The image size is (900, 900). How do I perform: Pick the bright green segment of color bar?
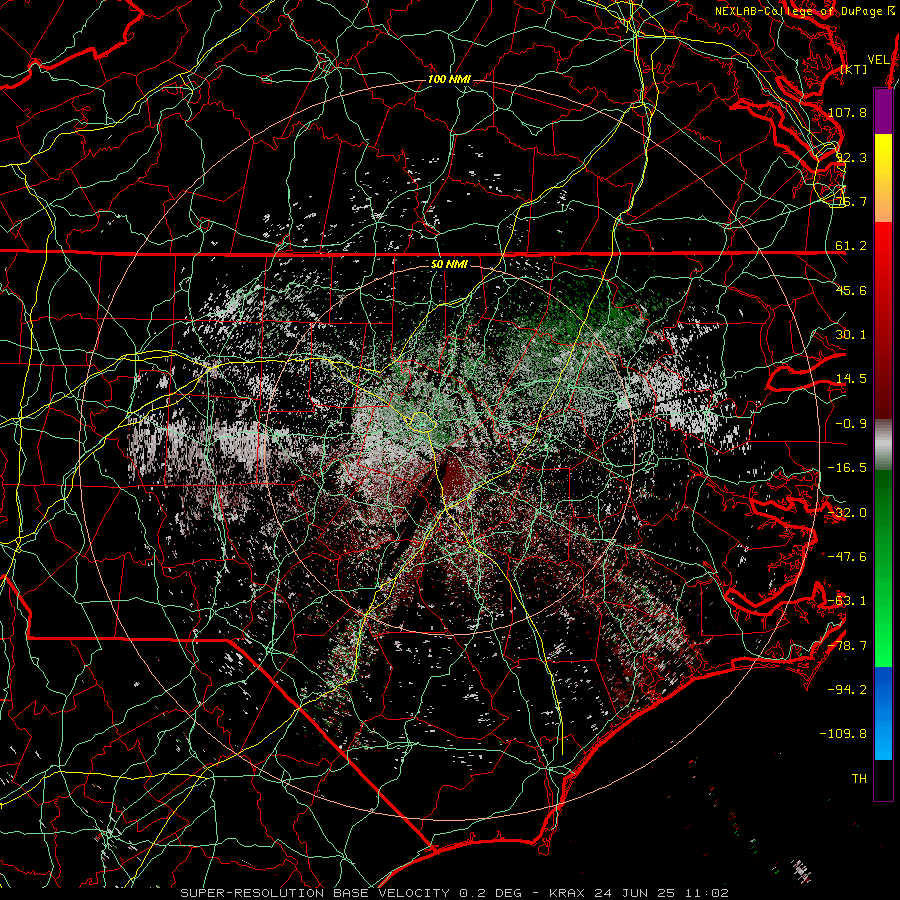point(883,569)
